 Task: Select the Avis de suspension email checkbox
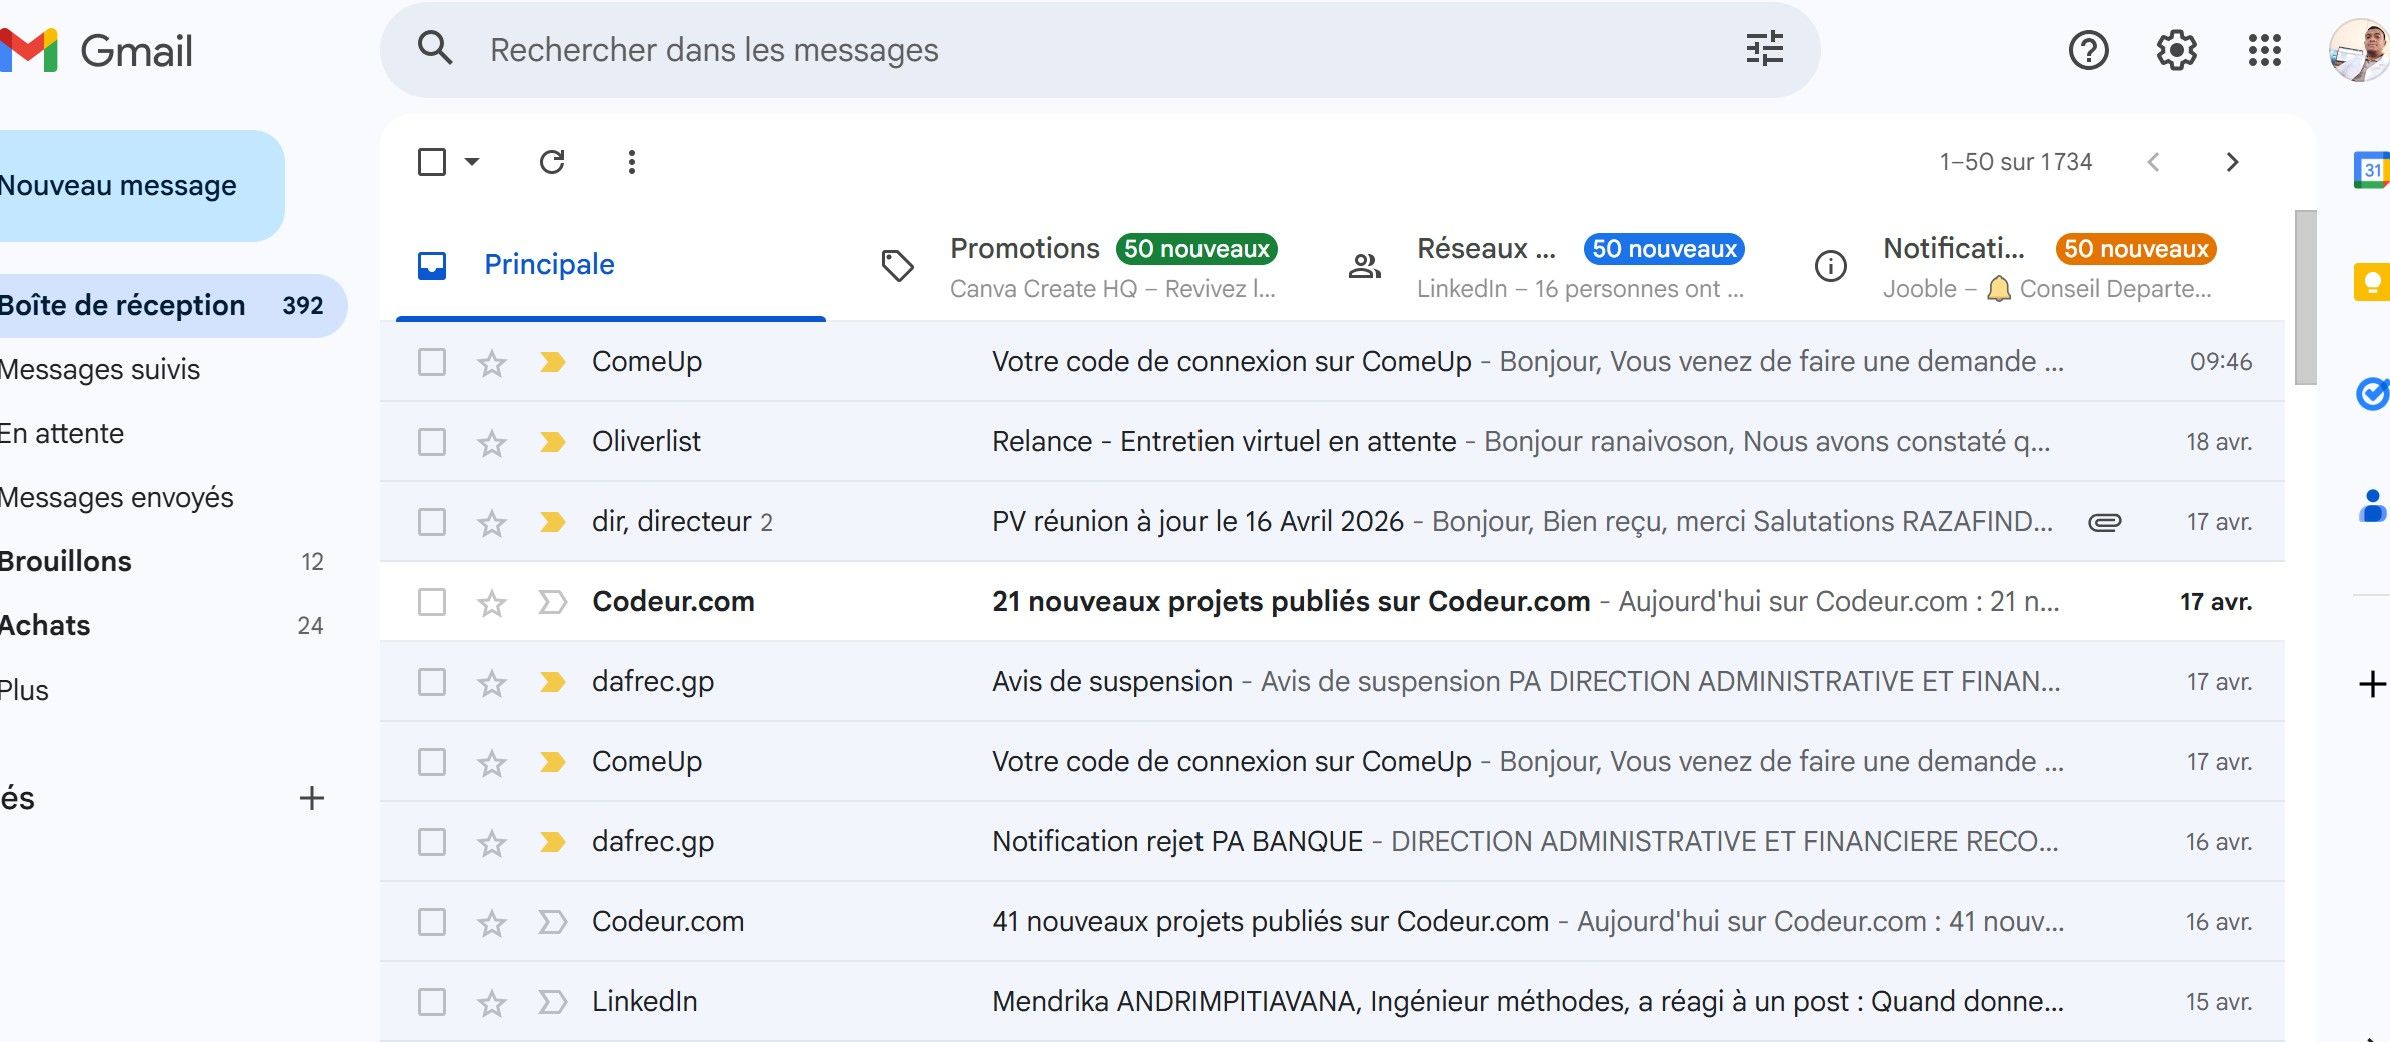coord(432,682)
